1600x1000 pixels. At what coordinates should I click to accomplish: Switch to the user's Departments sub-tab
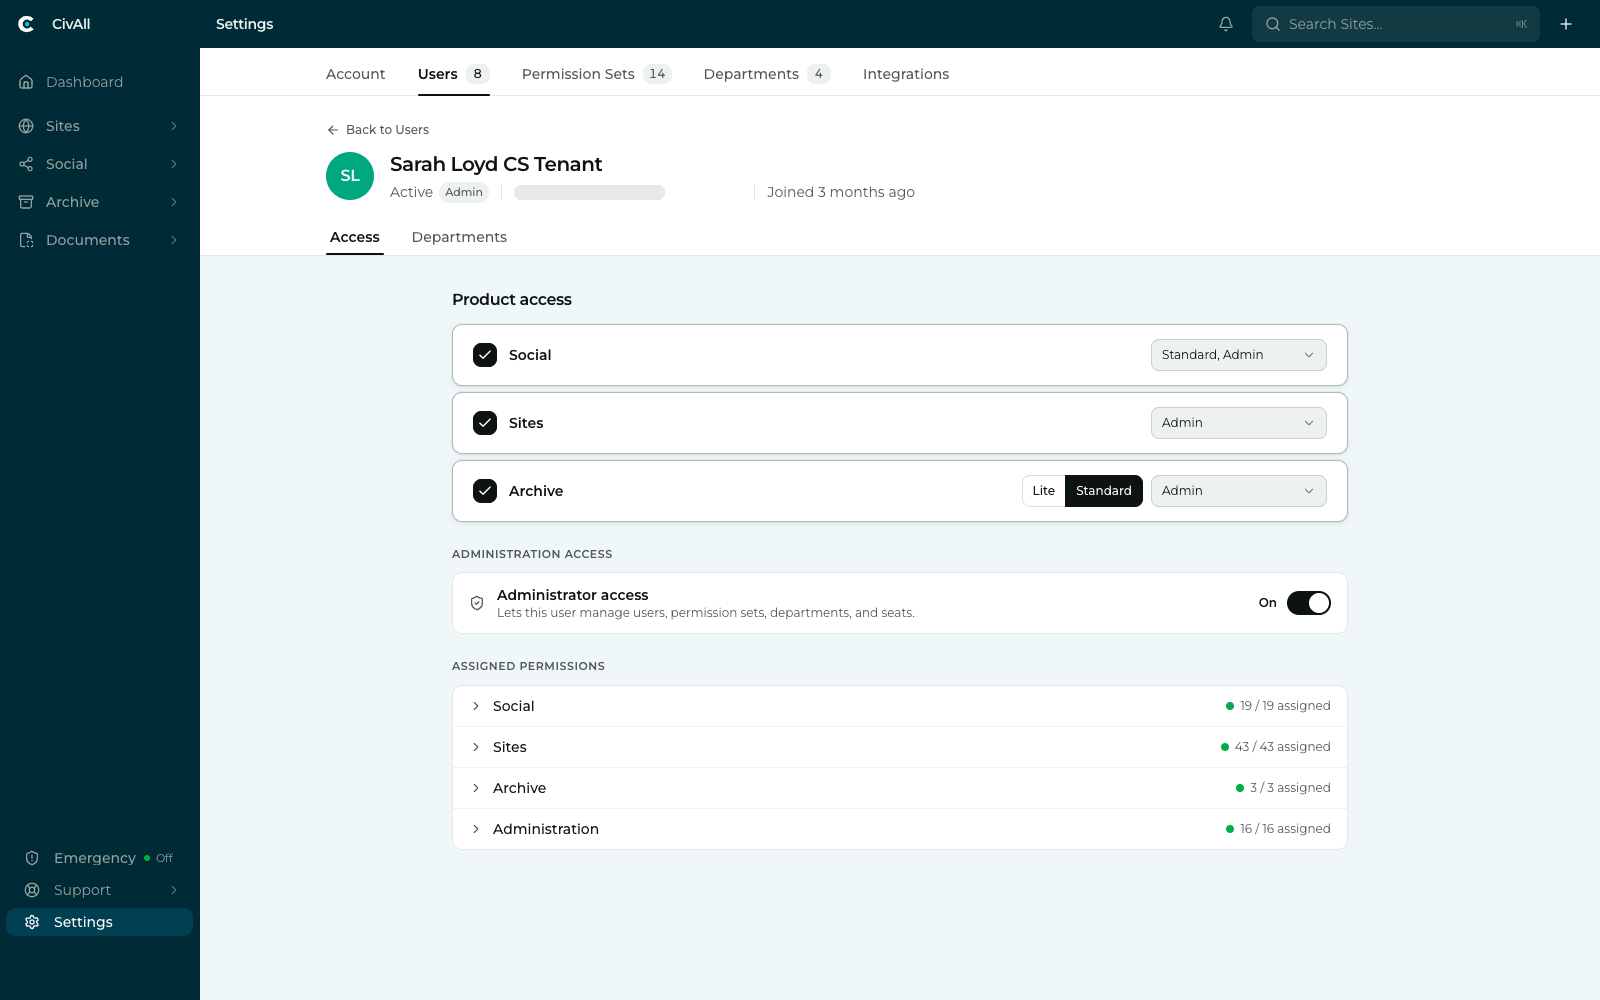[x=459, y=237]
